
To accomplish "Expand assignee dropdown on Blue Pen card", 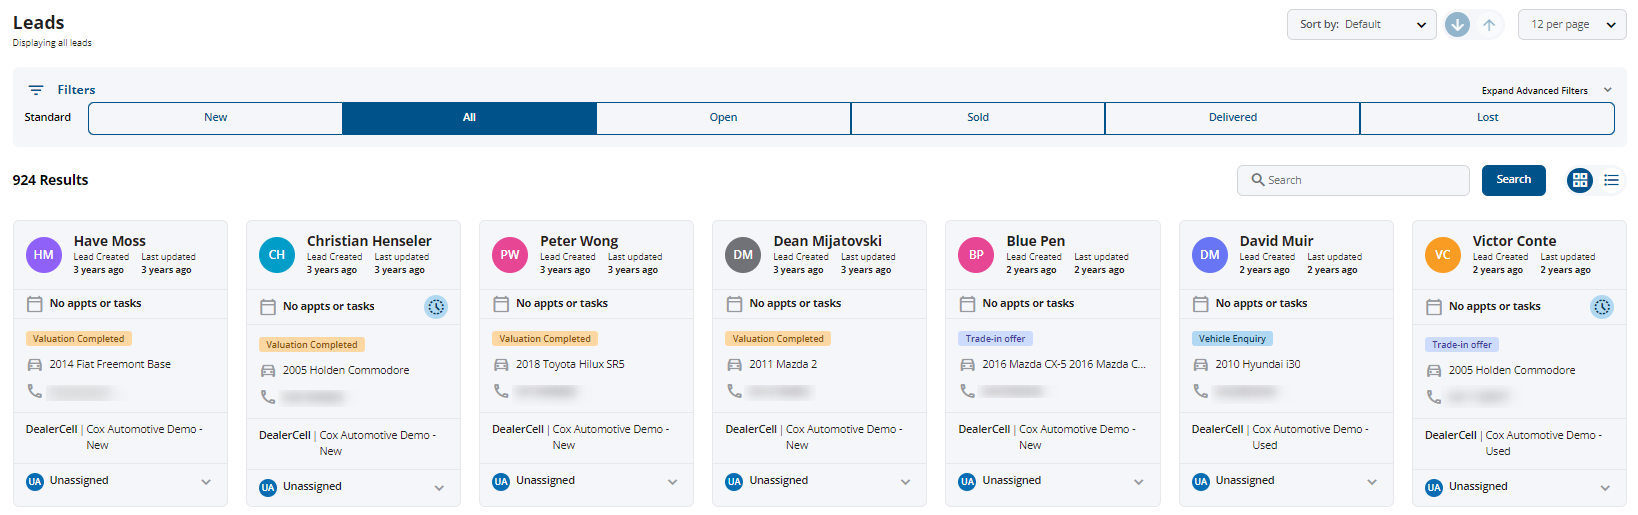I will click(1139, 482).
